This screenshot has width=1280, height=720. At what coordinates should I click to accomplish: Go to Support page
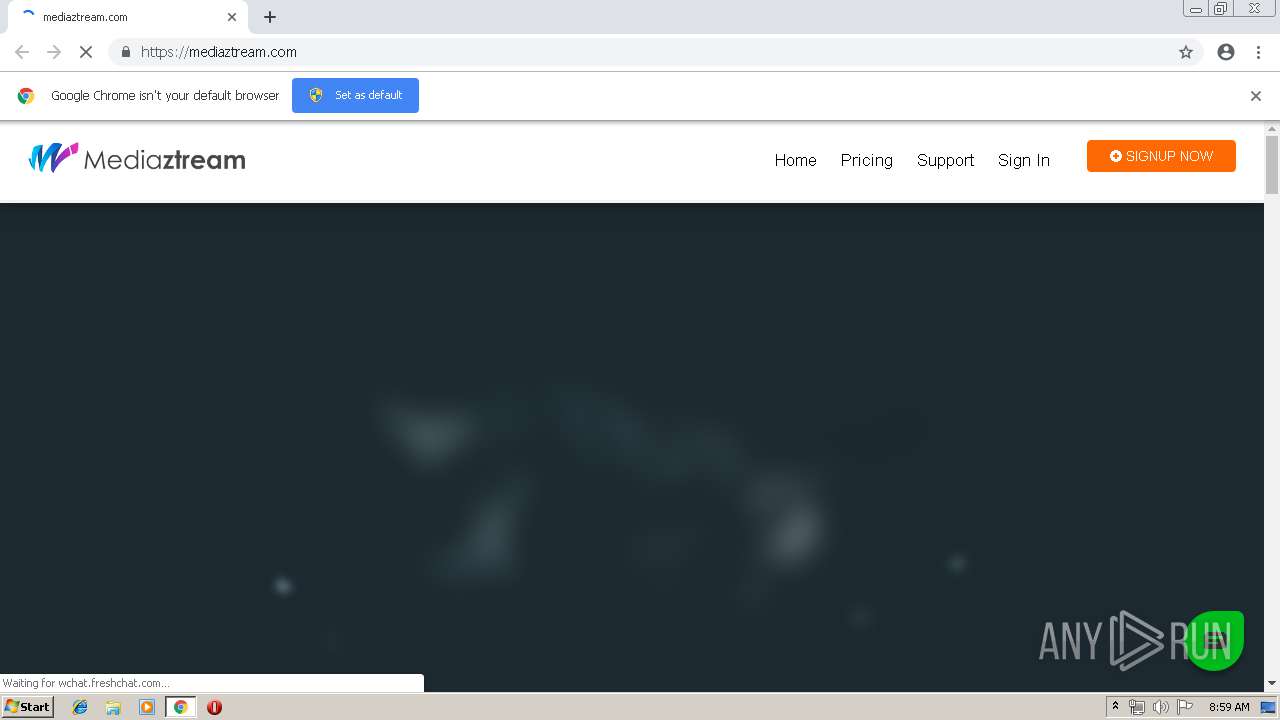point(945,160)
